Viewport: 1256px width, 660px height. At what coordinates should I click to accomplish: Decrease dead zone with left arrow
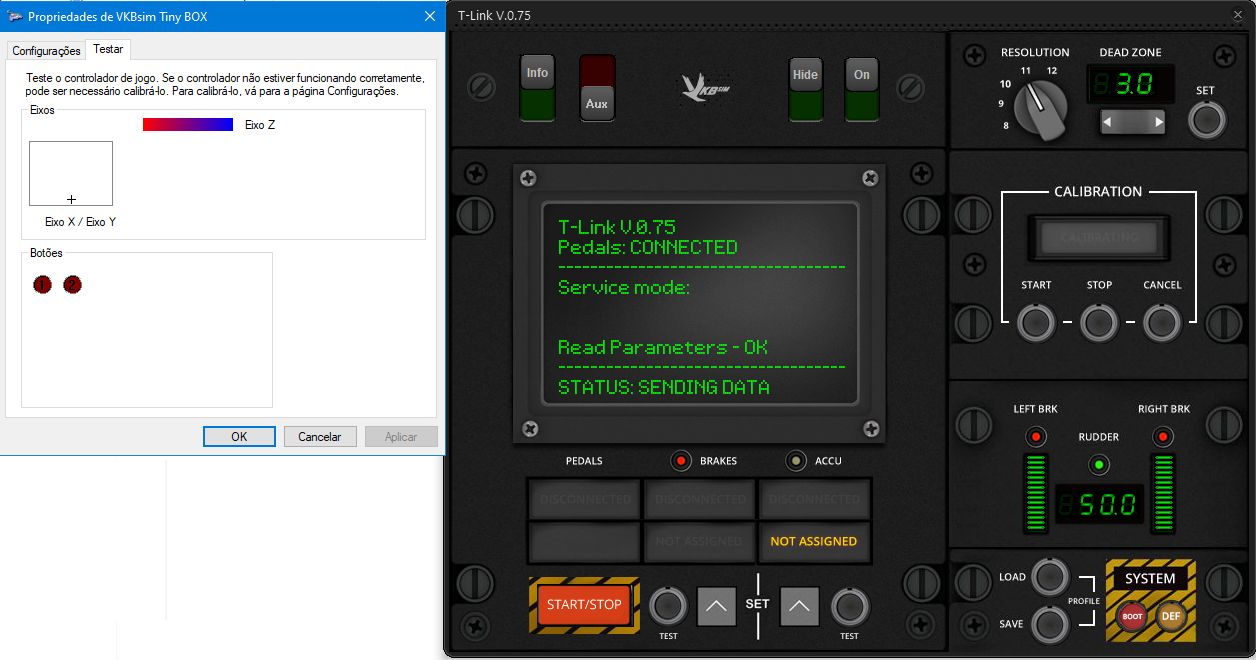(x=1110, y=122)
